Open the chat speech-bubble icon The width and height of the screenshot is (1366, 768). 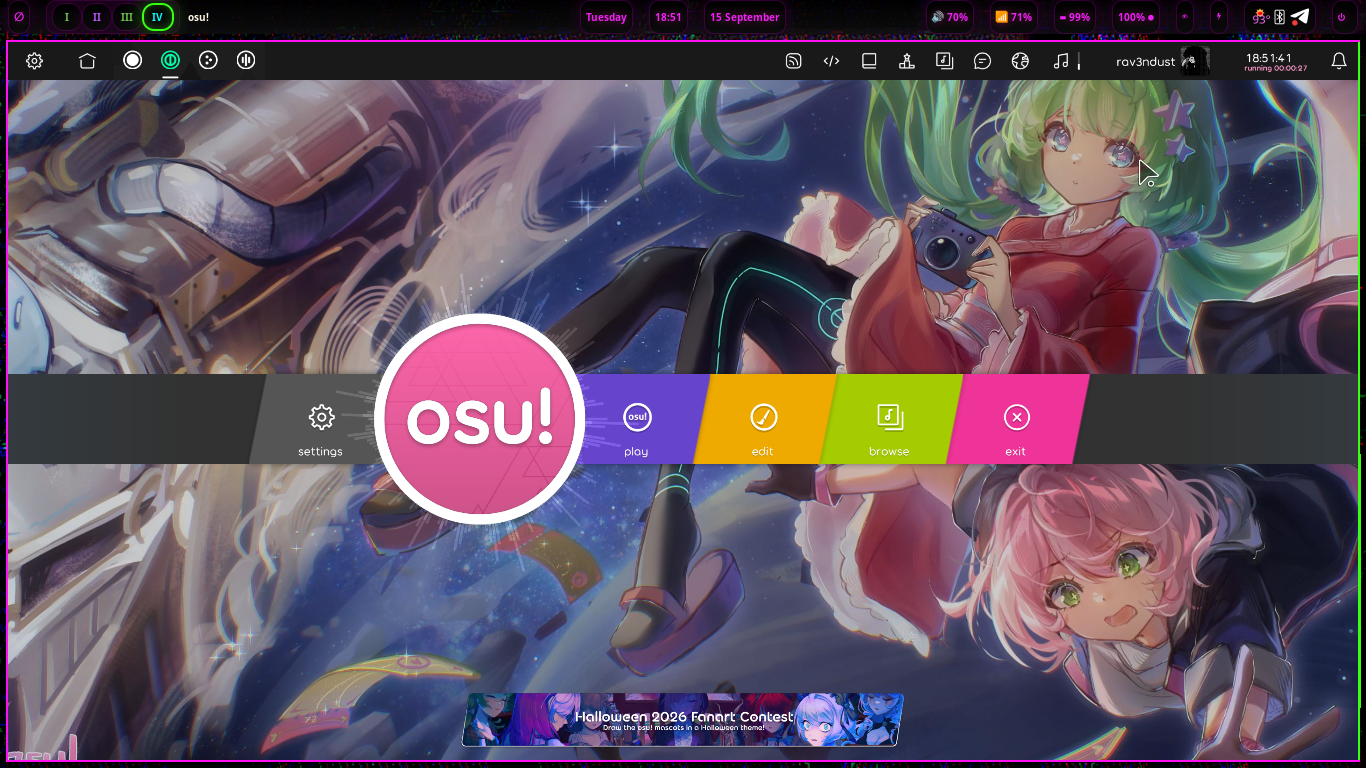pyautogui.click(x=982, y=61)
